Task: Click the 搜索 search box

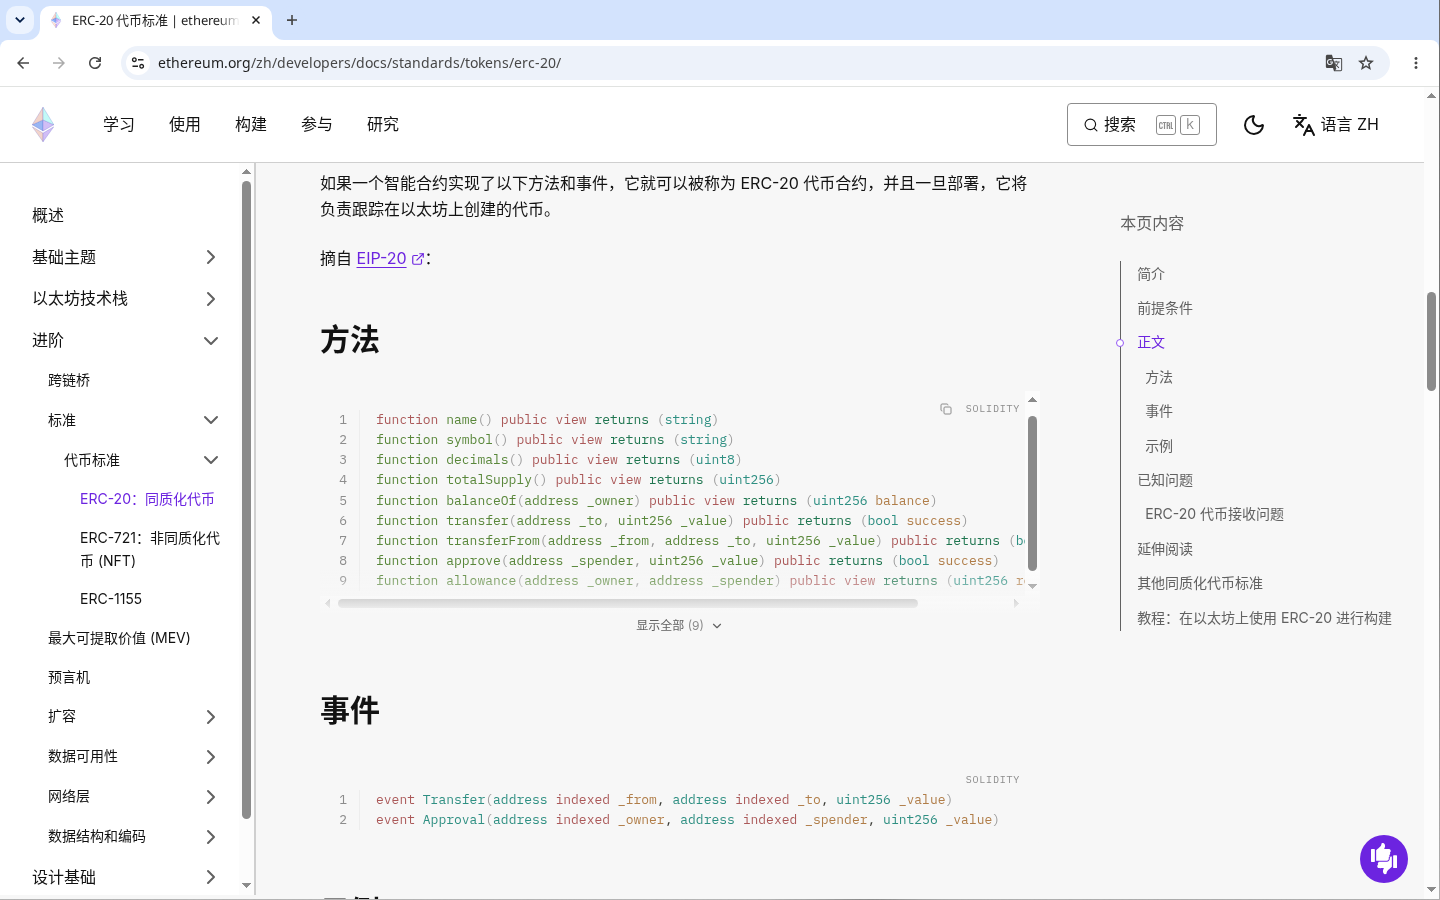Action: 1142,125
